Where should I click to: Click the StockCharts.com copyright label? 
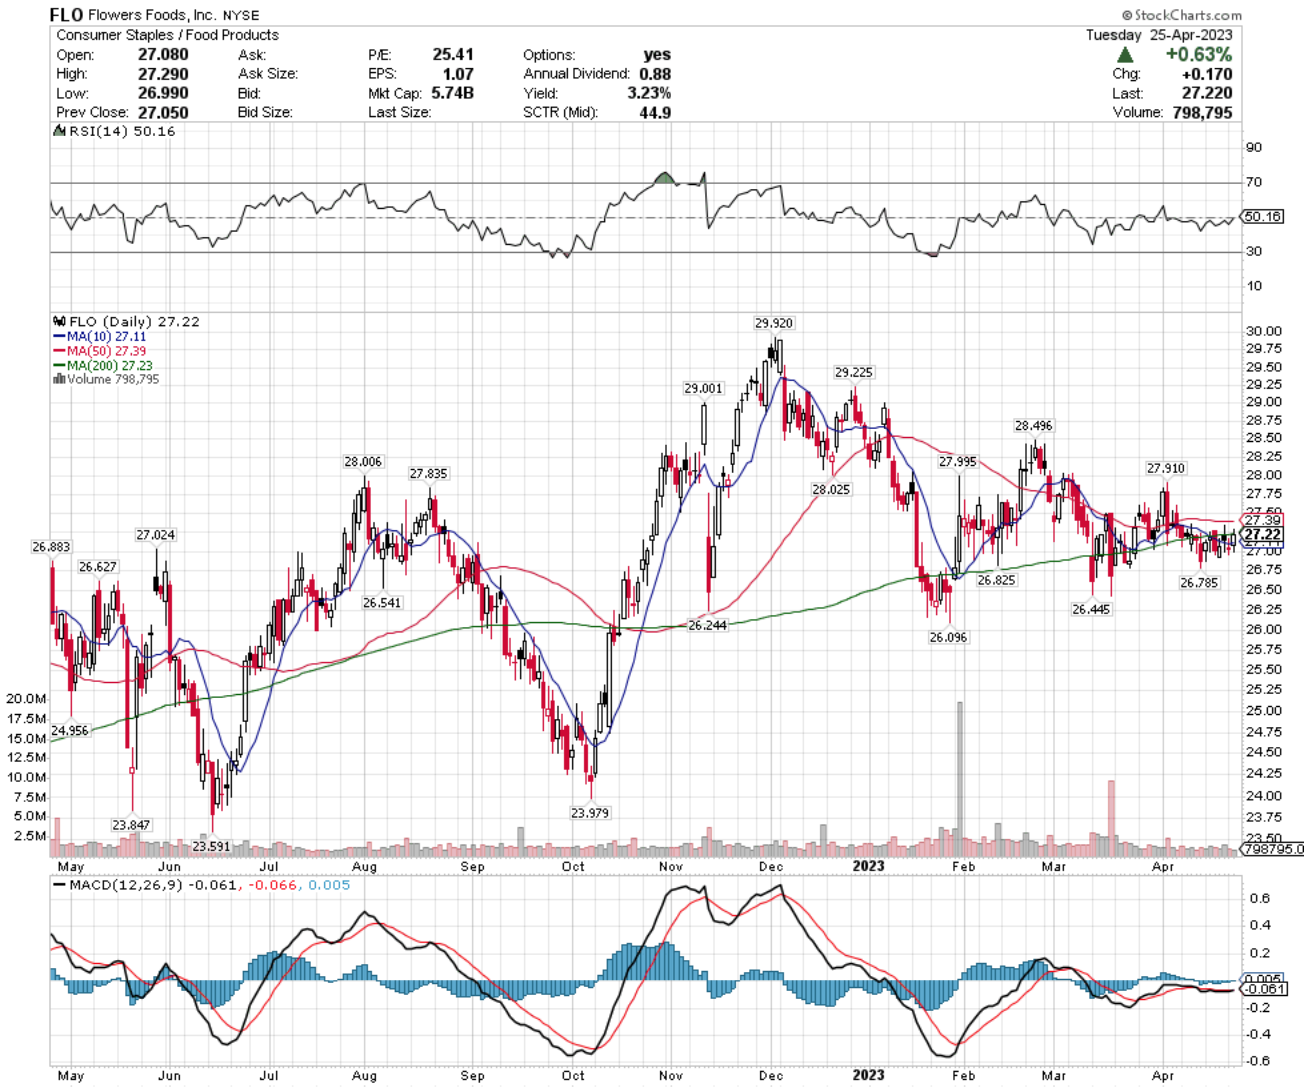1182,15
